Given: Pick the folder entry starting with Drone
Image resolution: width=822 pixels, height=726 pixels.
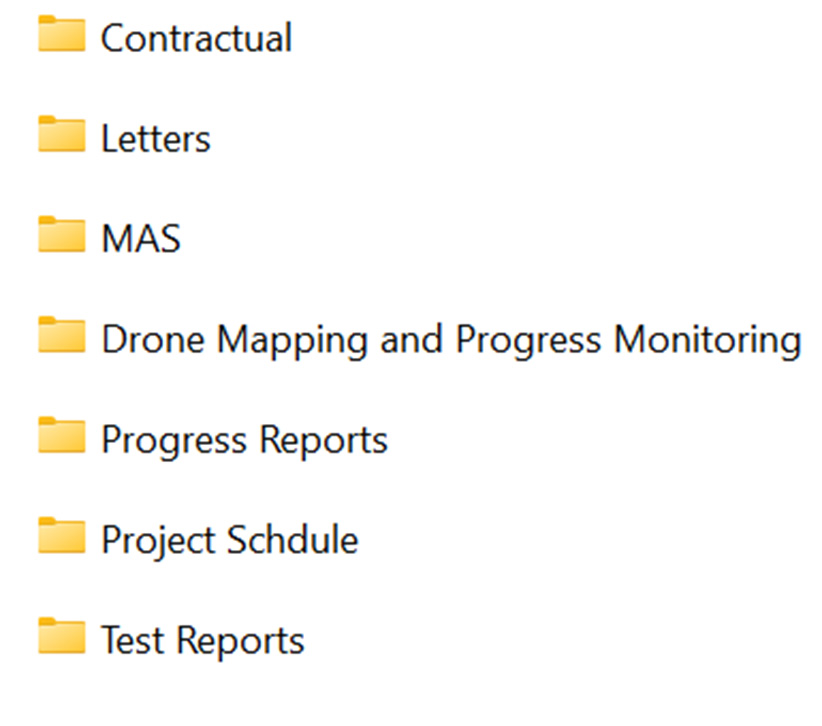Looking at the screenshot, I should pyautogui.click(x=451, y=340).
